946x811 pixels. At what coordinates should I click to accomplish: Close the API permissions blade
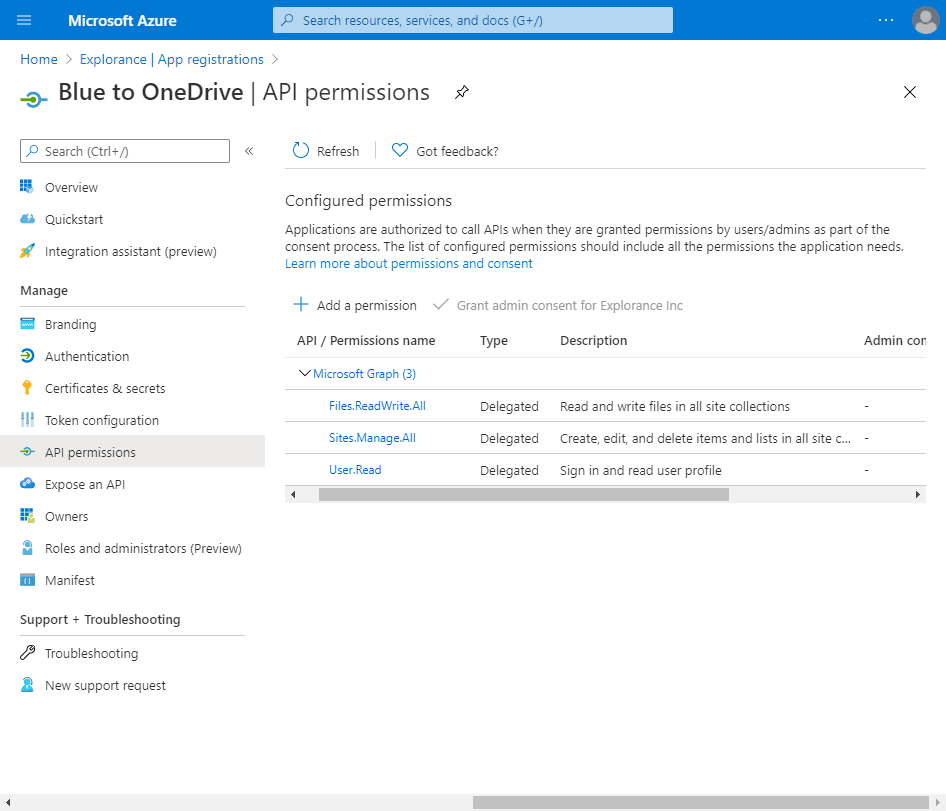pyautogui.click(x=910, y=92)
